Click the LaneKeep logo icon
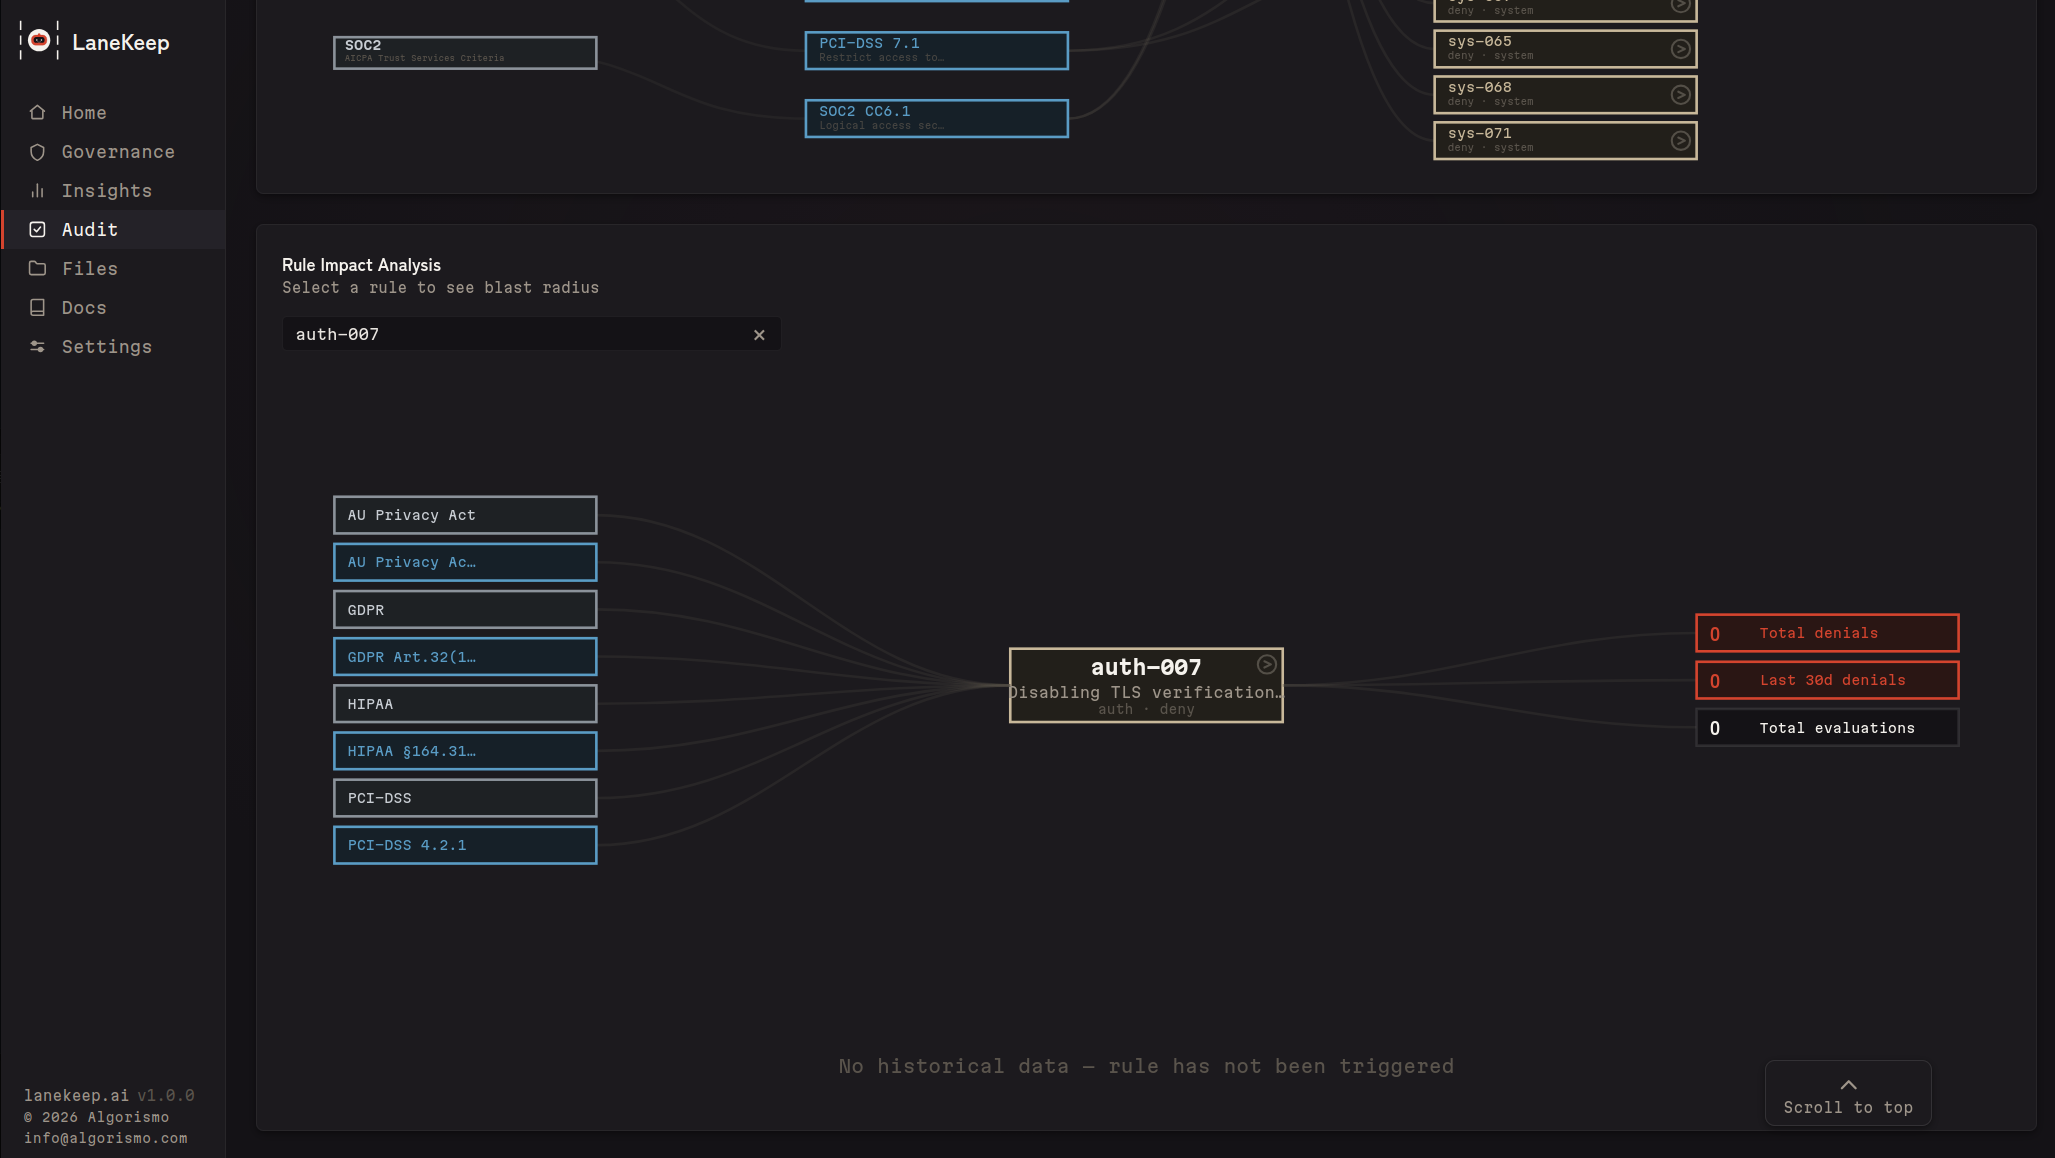The image size is (2055, 1158). 39,41
